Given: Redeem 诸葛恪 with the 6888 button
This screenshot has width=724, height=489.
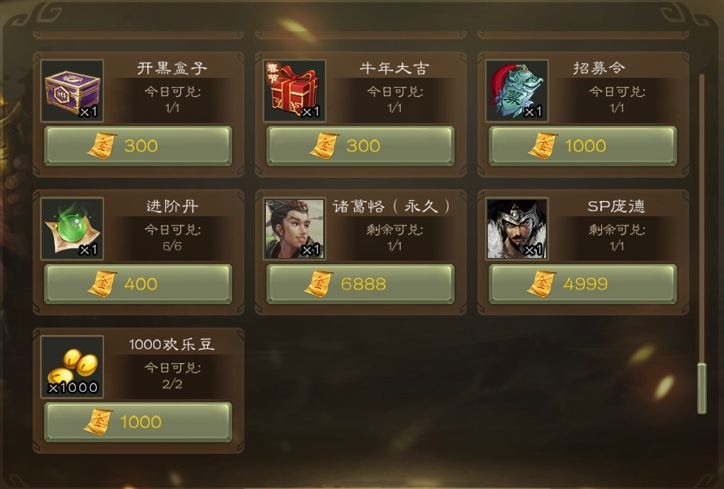Looking at the screenshot, I should [361, 284].
